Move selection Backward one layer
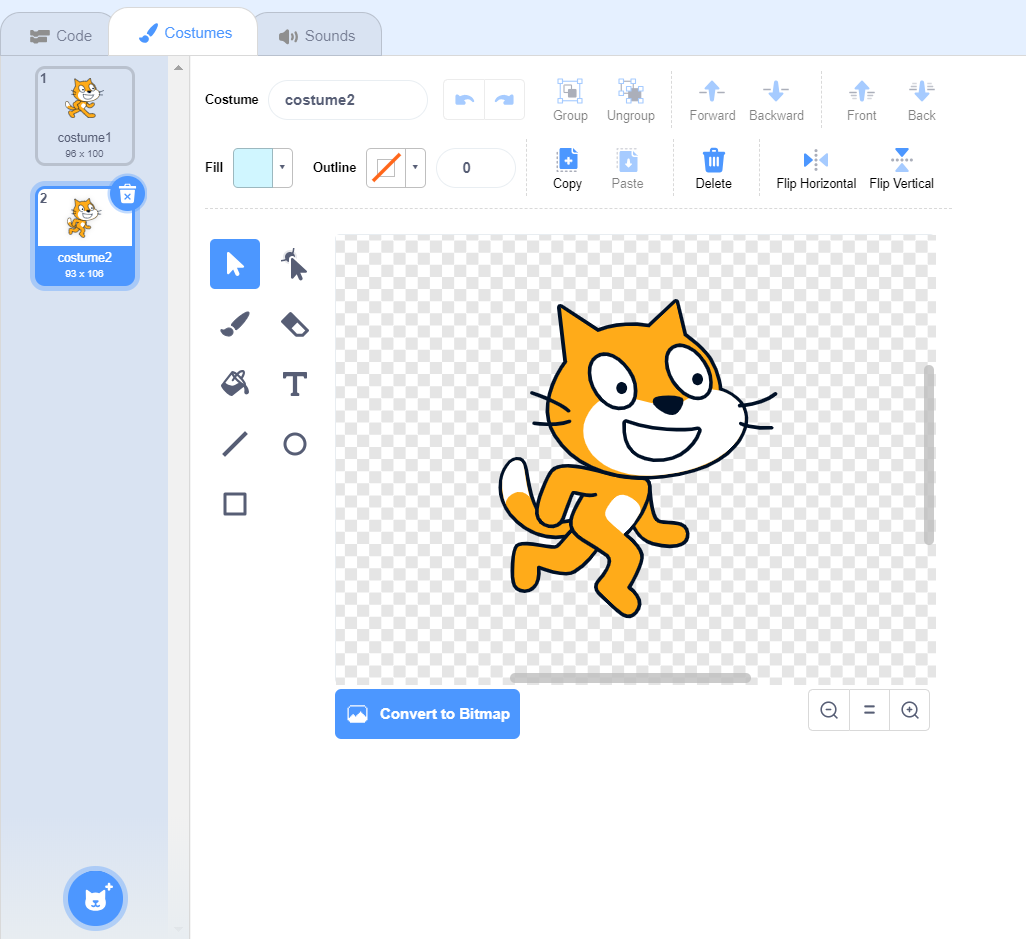This screenshot has height=939, width=1026. 776,100
